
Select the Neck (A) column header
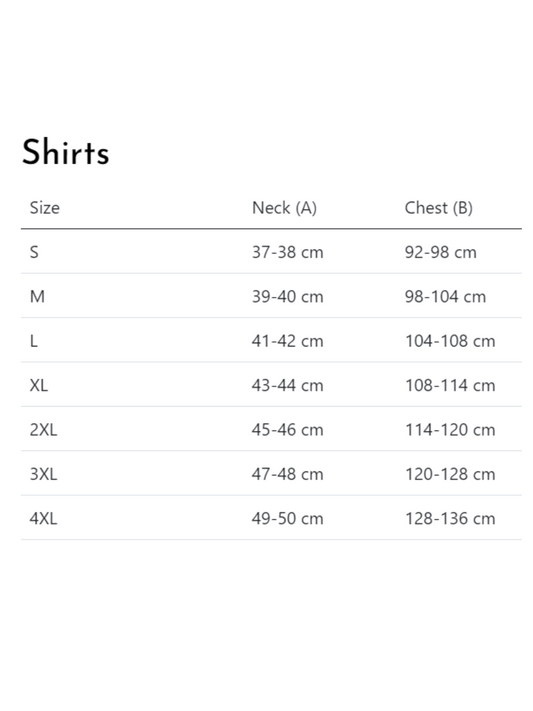pos(284,208)
